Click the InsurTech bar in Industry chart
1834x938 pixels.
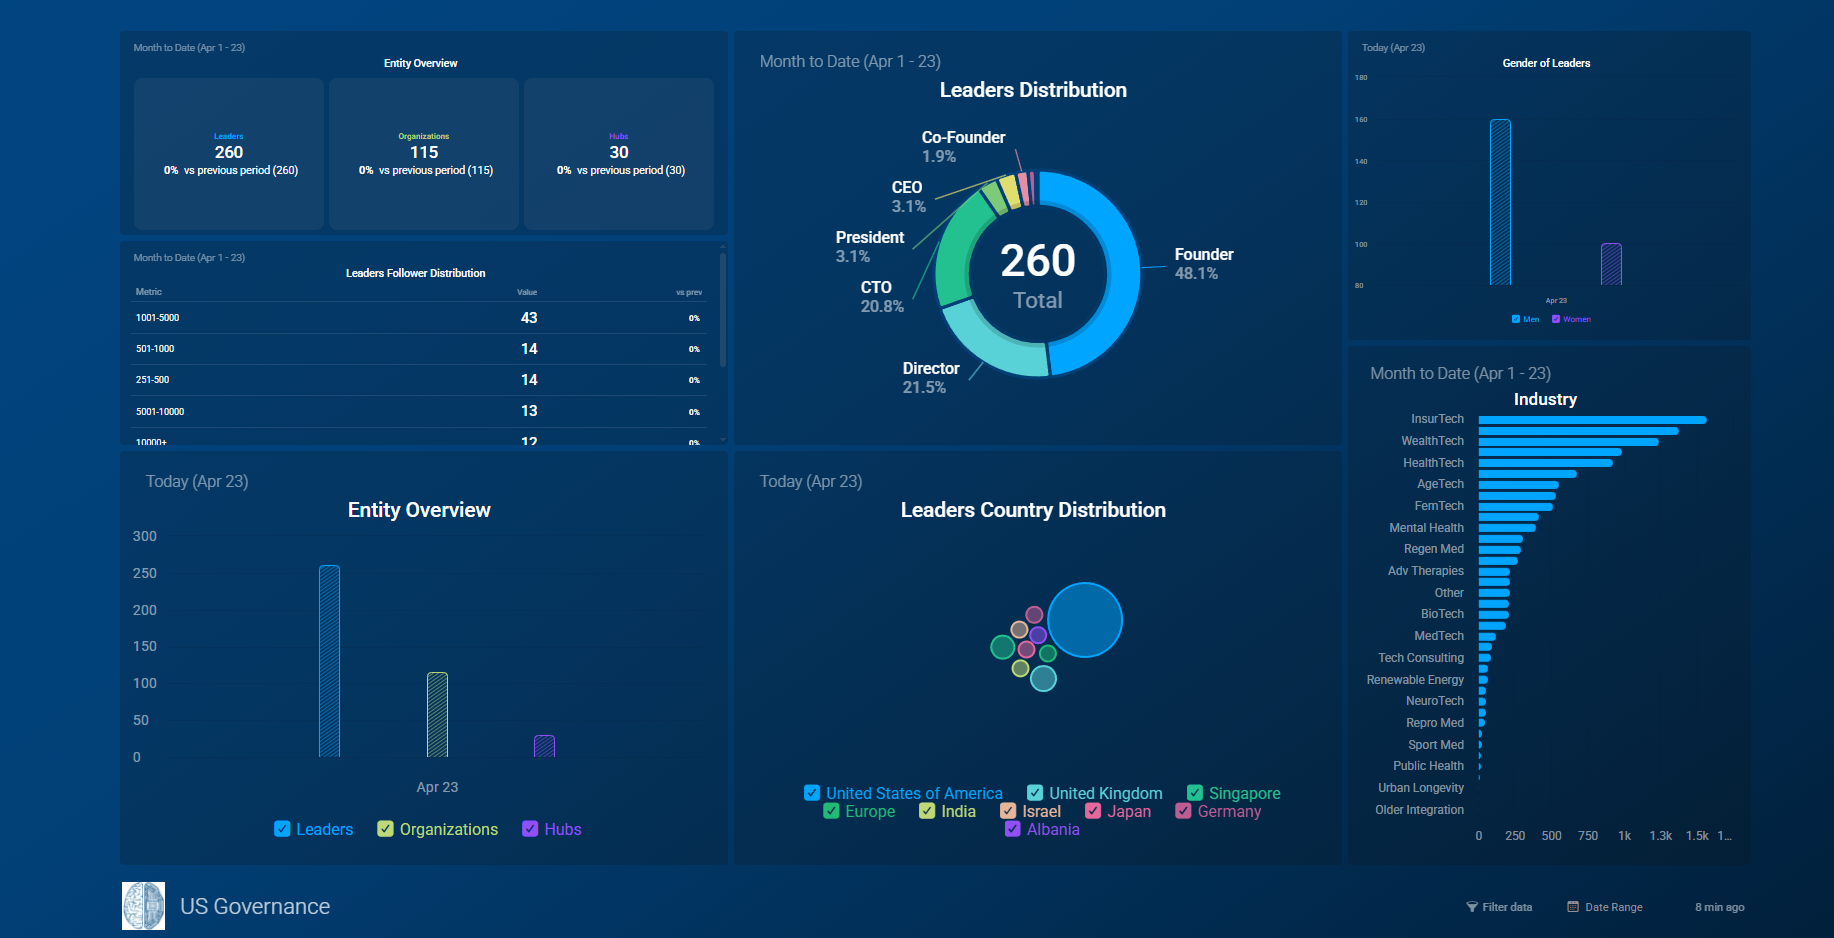(x=1592, y=420)
